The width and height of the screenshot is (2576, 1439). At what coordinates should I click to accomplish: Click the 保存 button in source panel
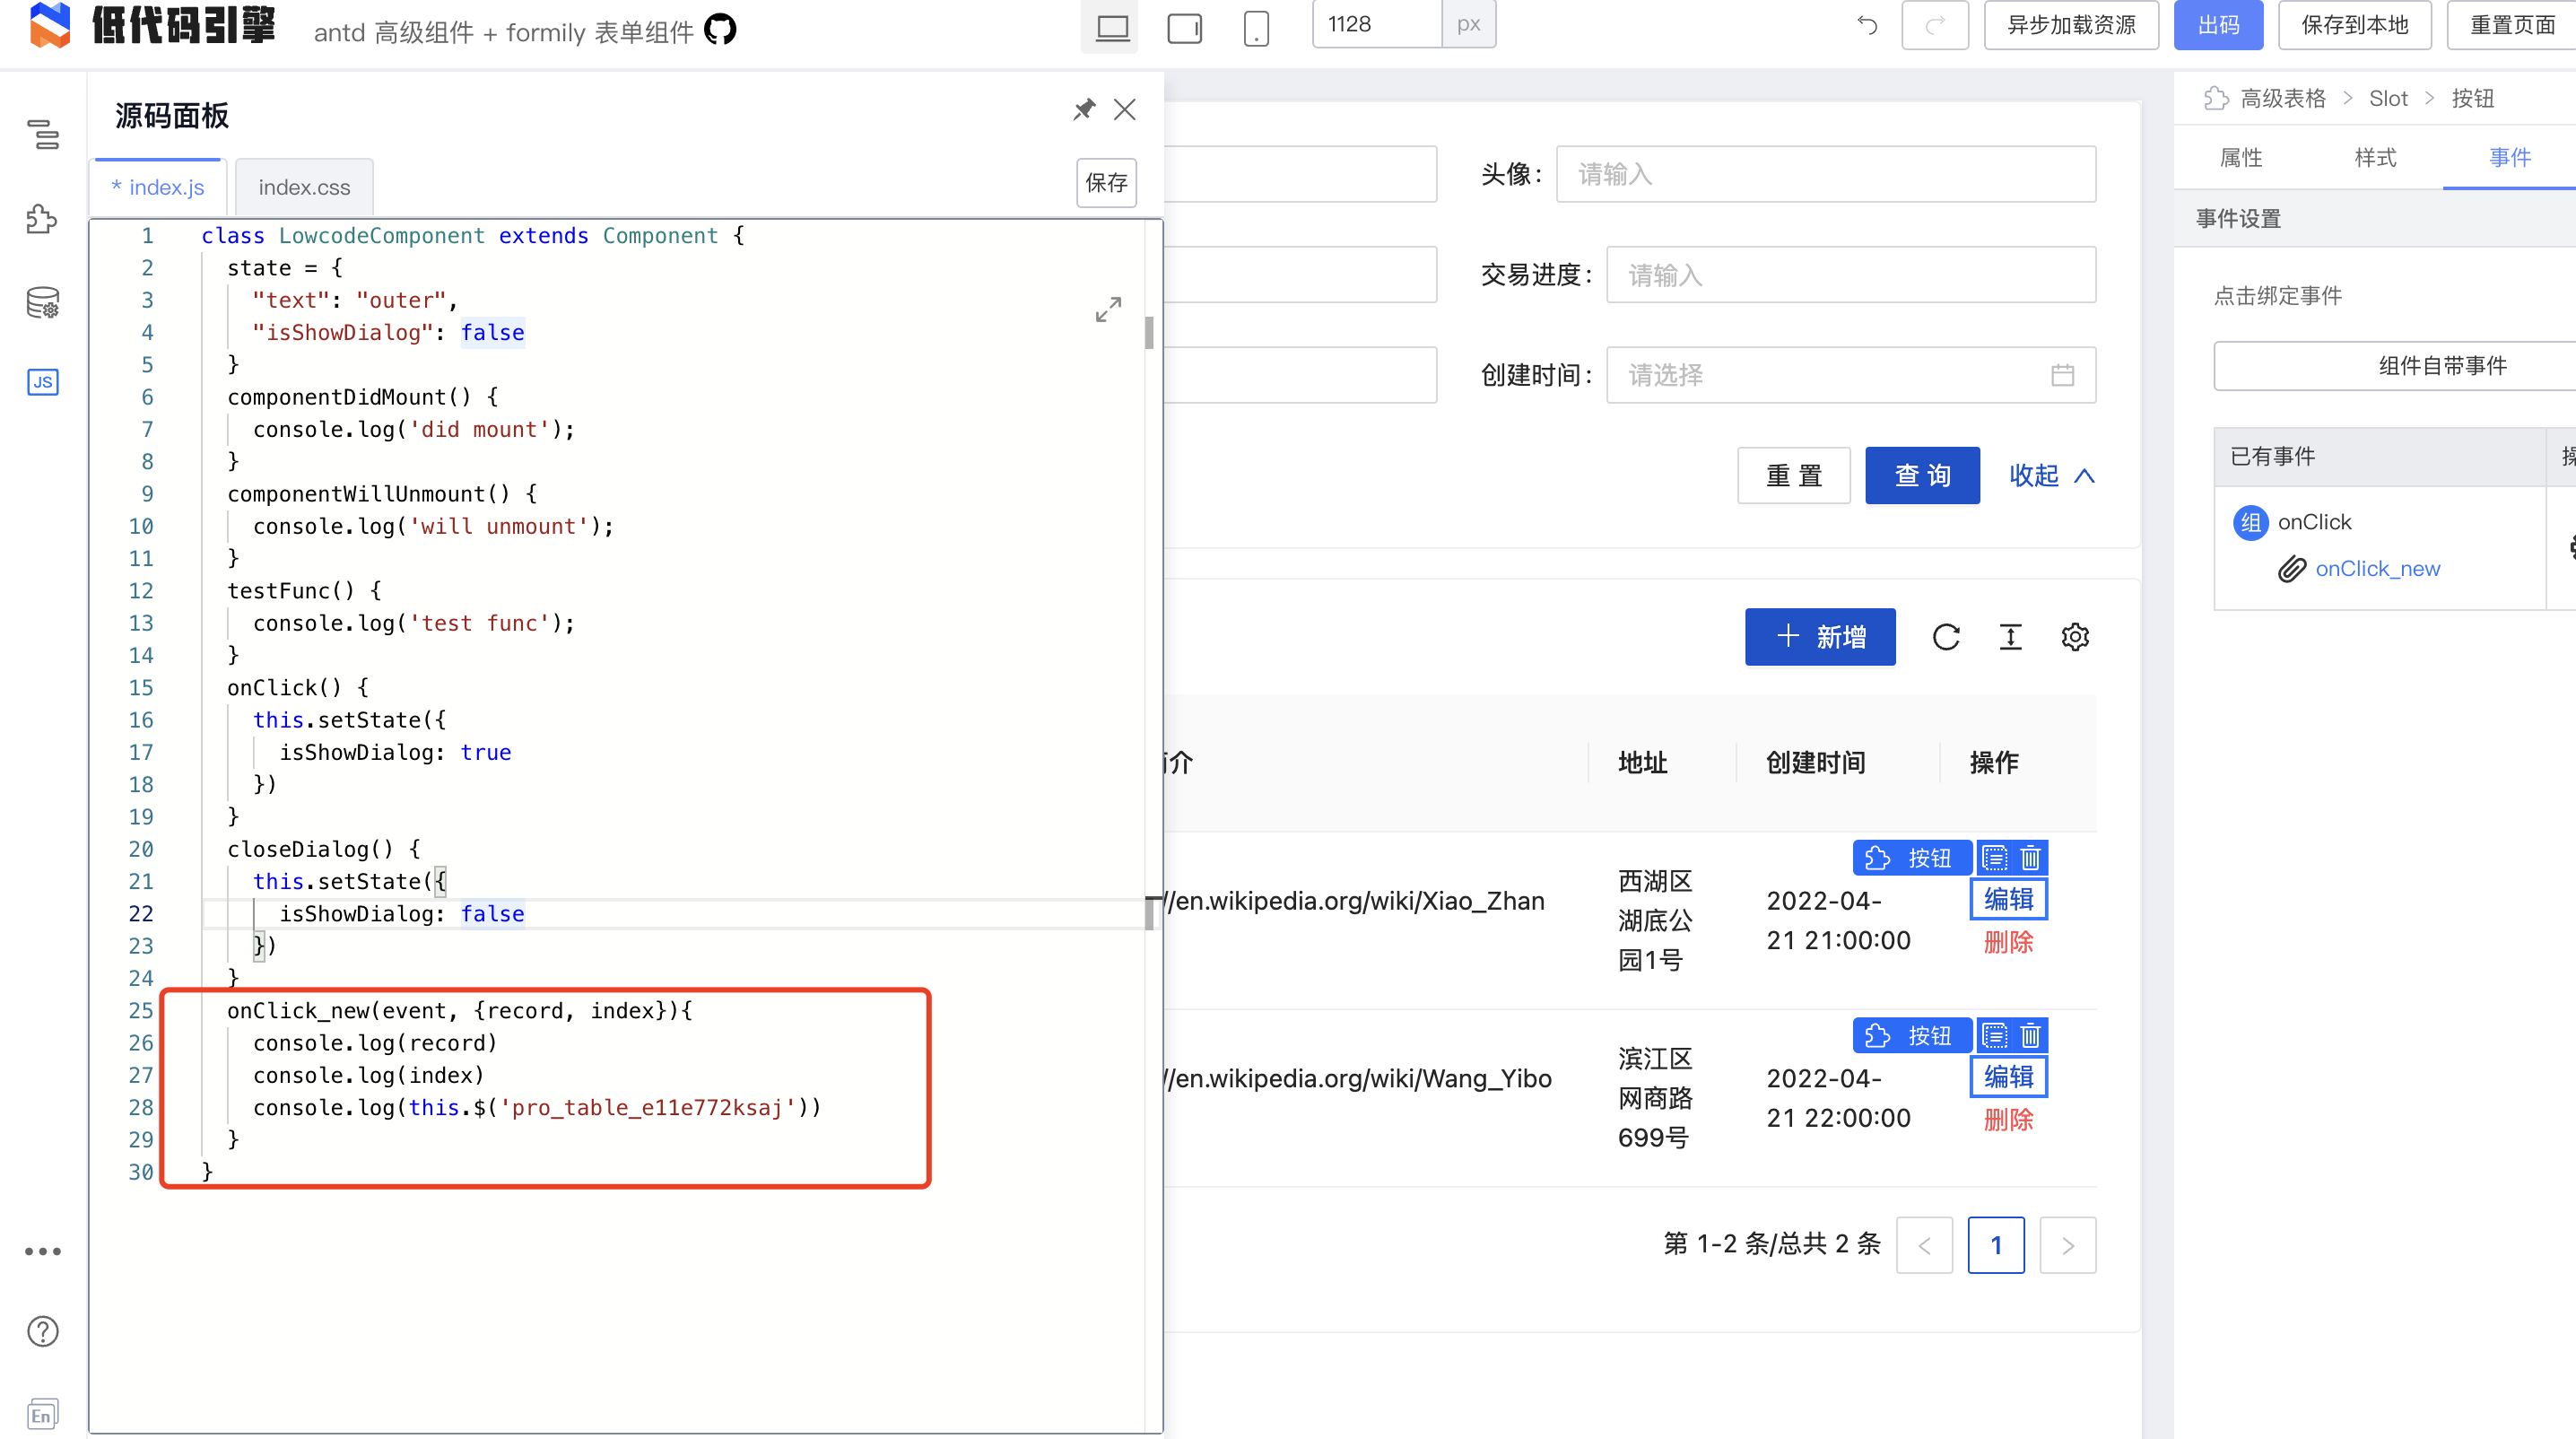pyautogui.click(x=1106, y=183)
